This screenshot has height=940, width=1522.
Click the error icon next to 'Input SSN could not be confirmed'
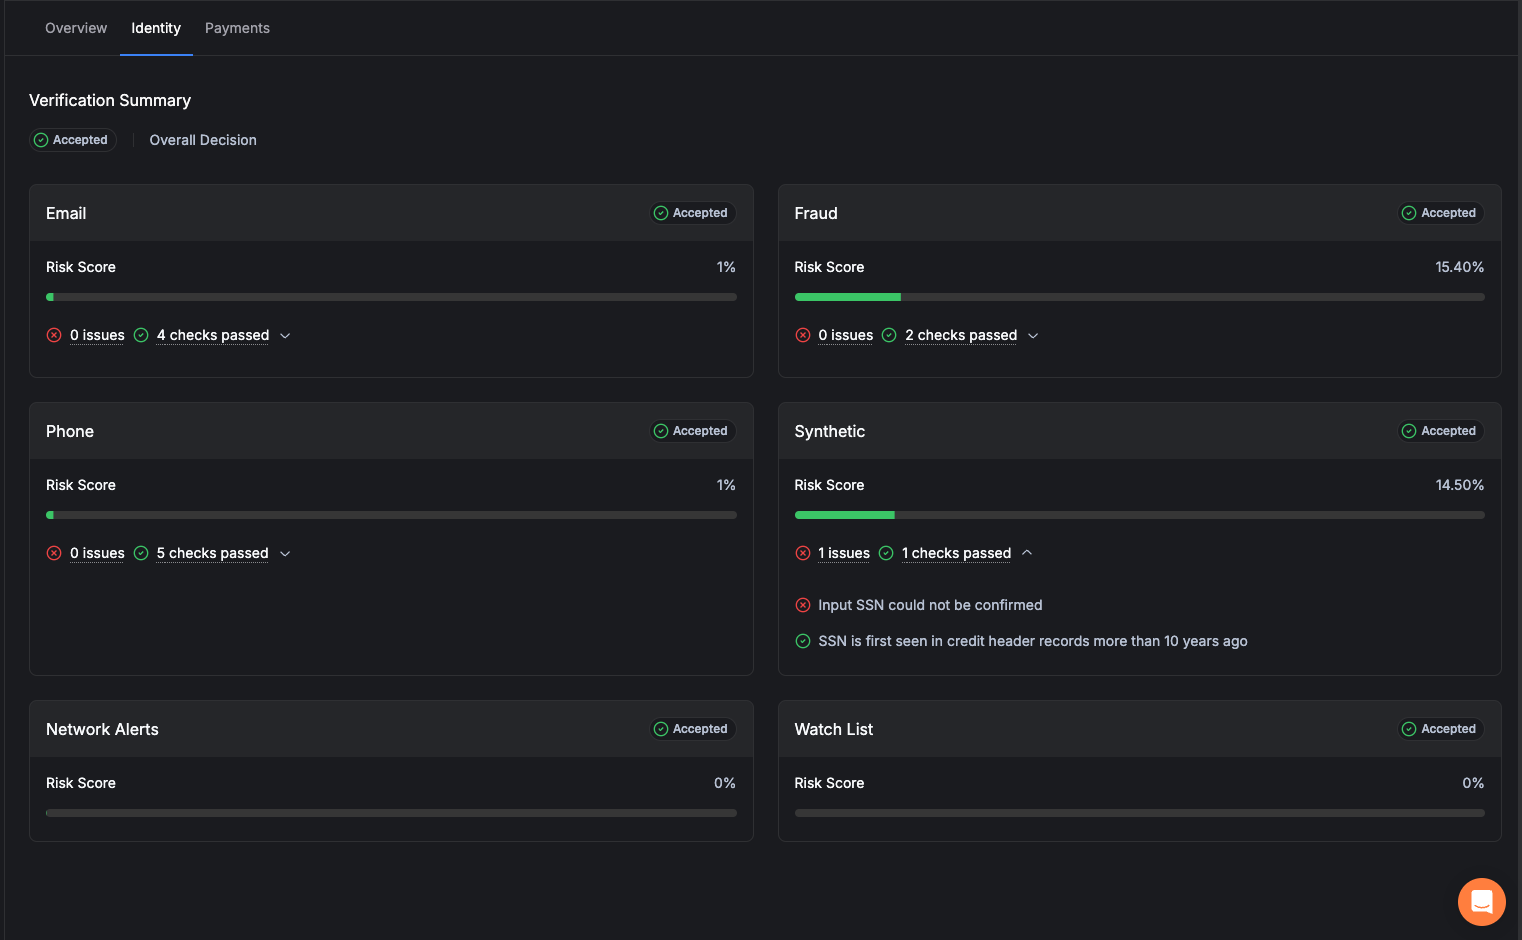pyautogui.click(x=803, y=605)
